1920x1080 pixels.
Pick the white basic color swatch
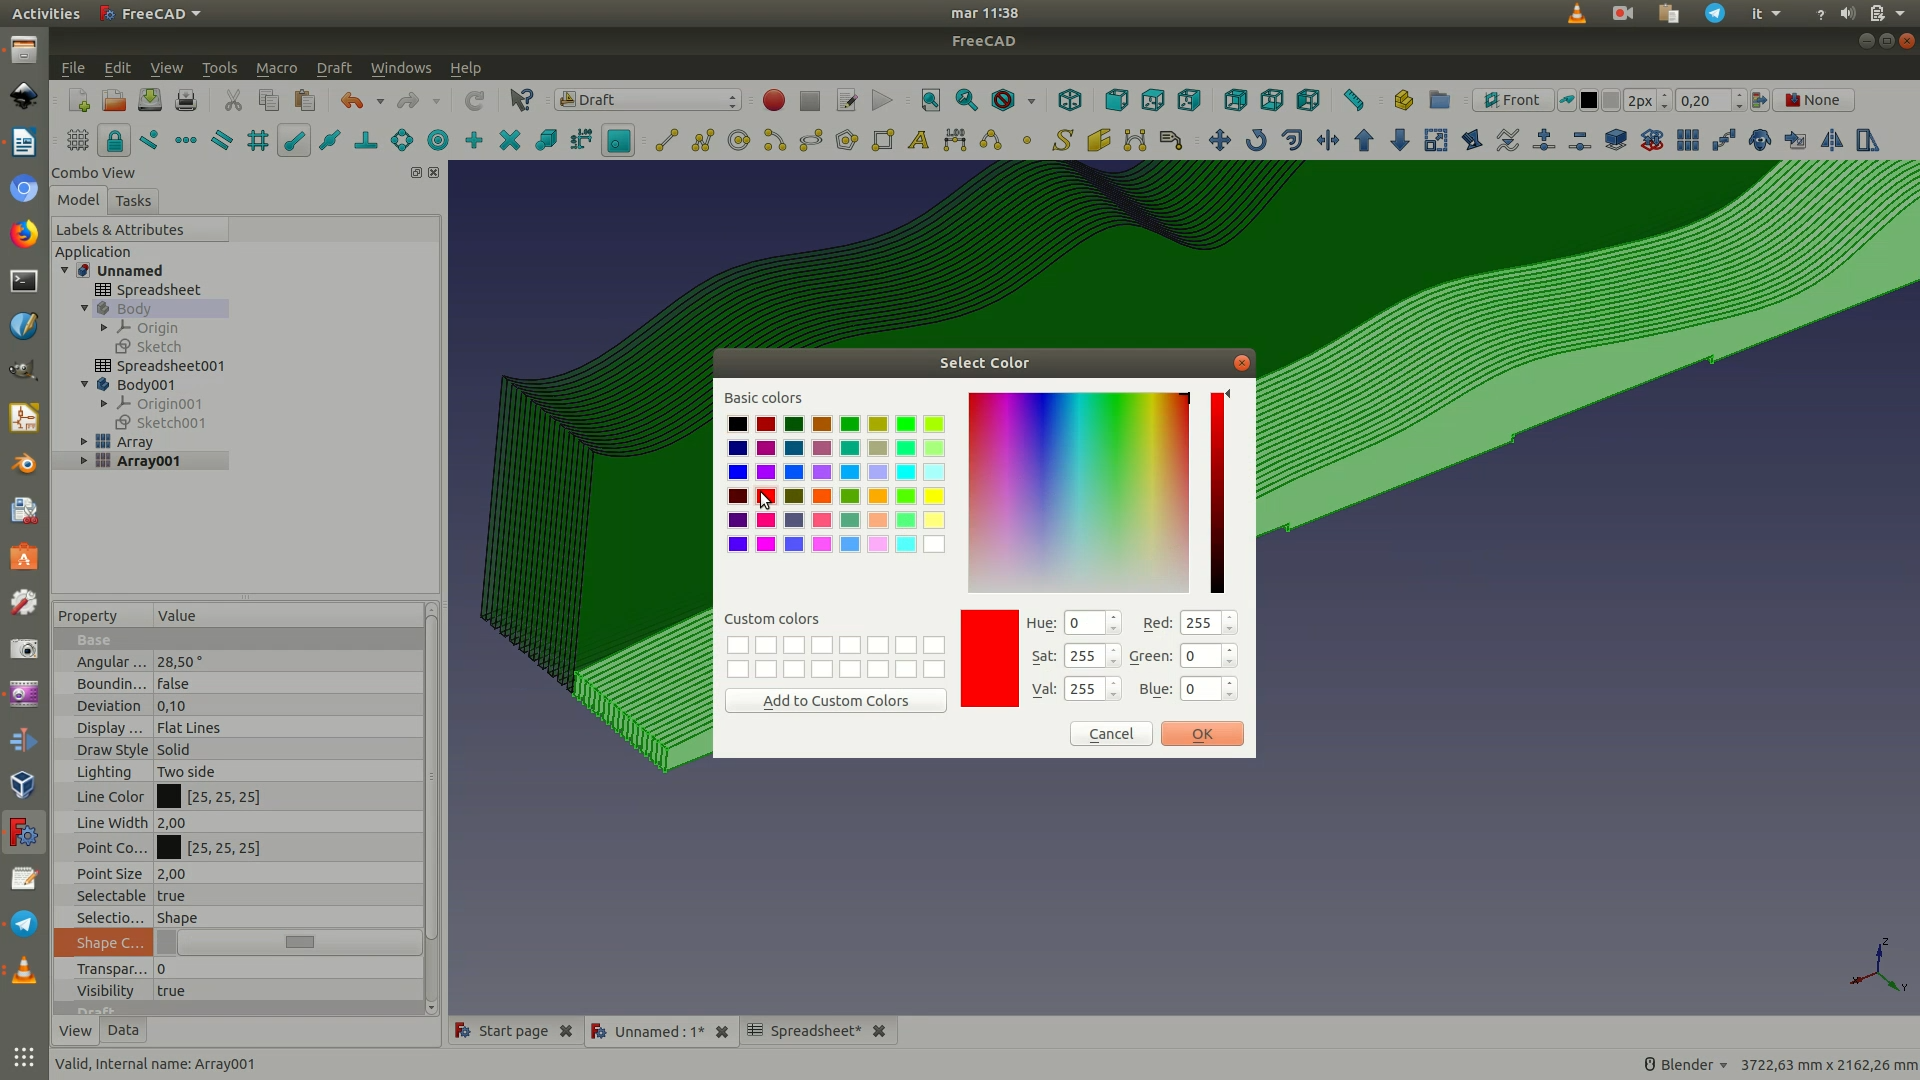click(x=934, y=544)
